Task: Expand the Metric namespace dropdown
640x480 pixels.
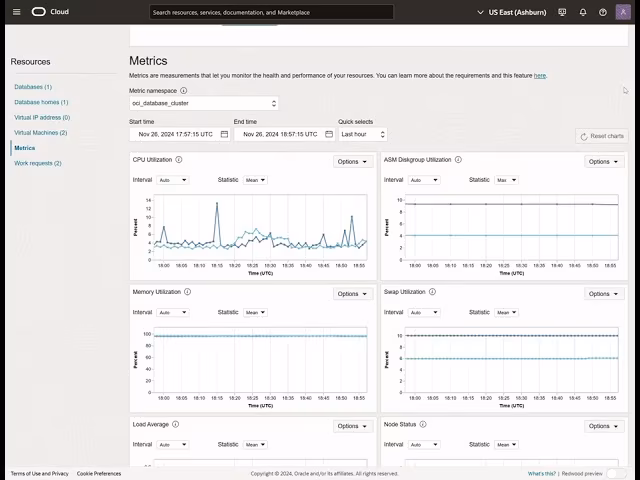Action: [x=204, y=103]
